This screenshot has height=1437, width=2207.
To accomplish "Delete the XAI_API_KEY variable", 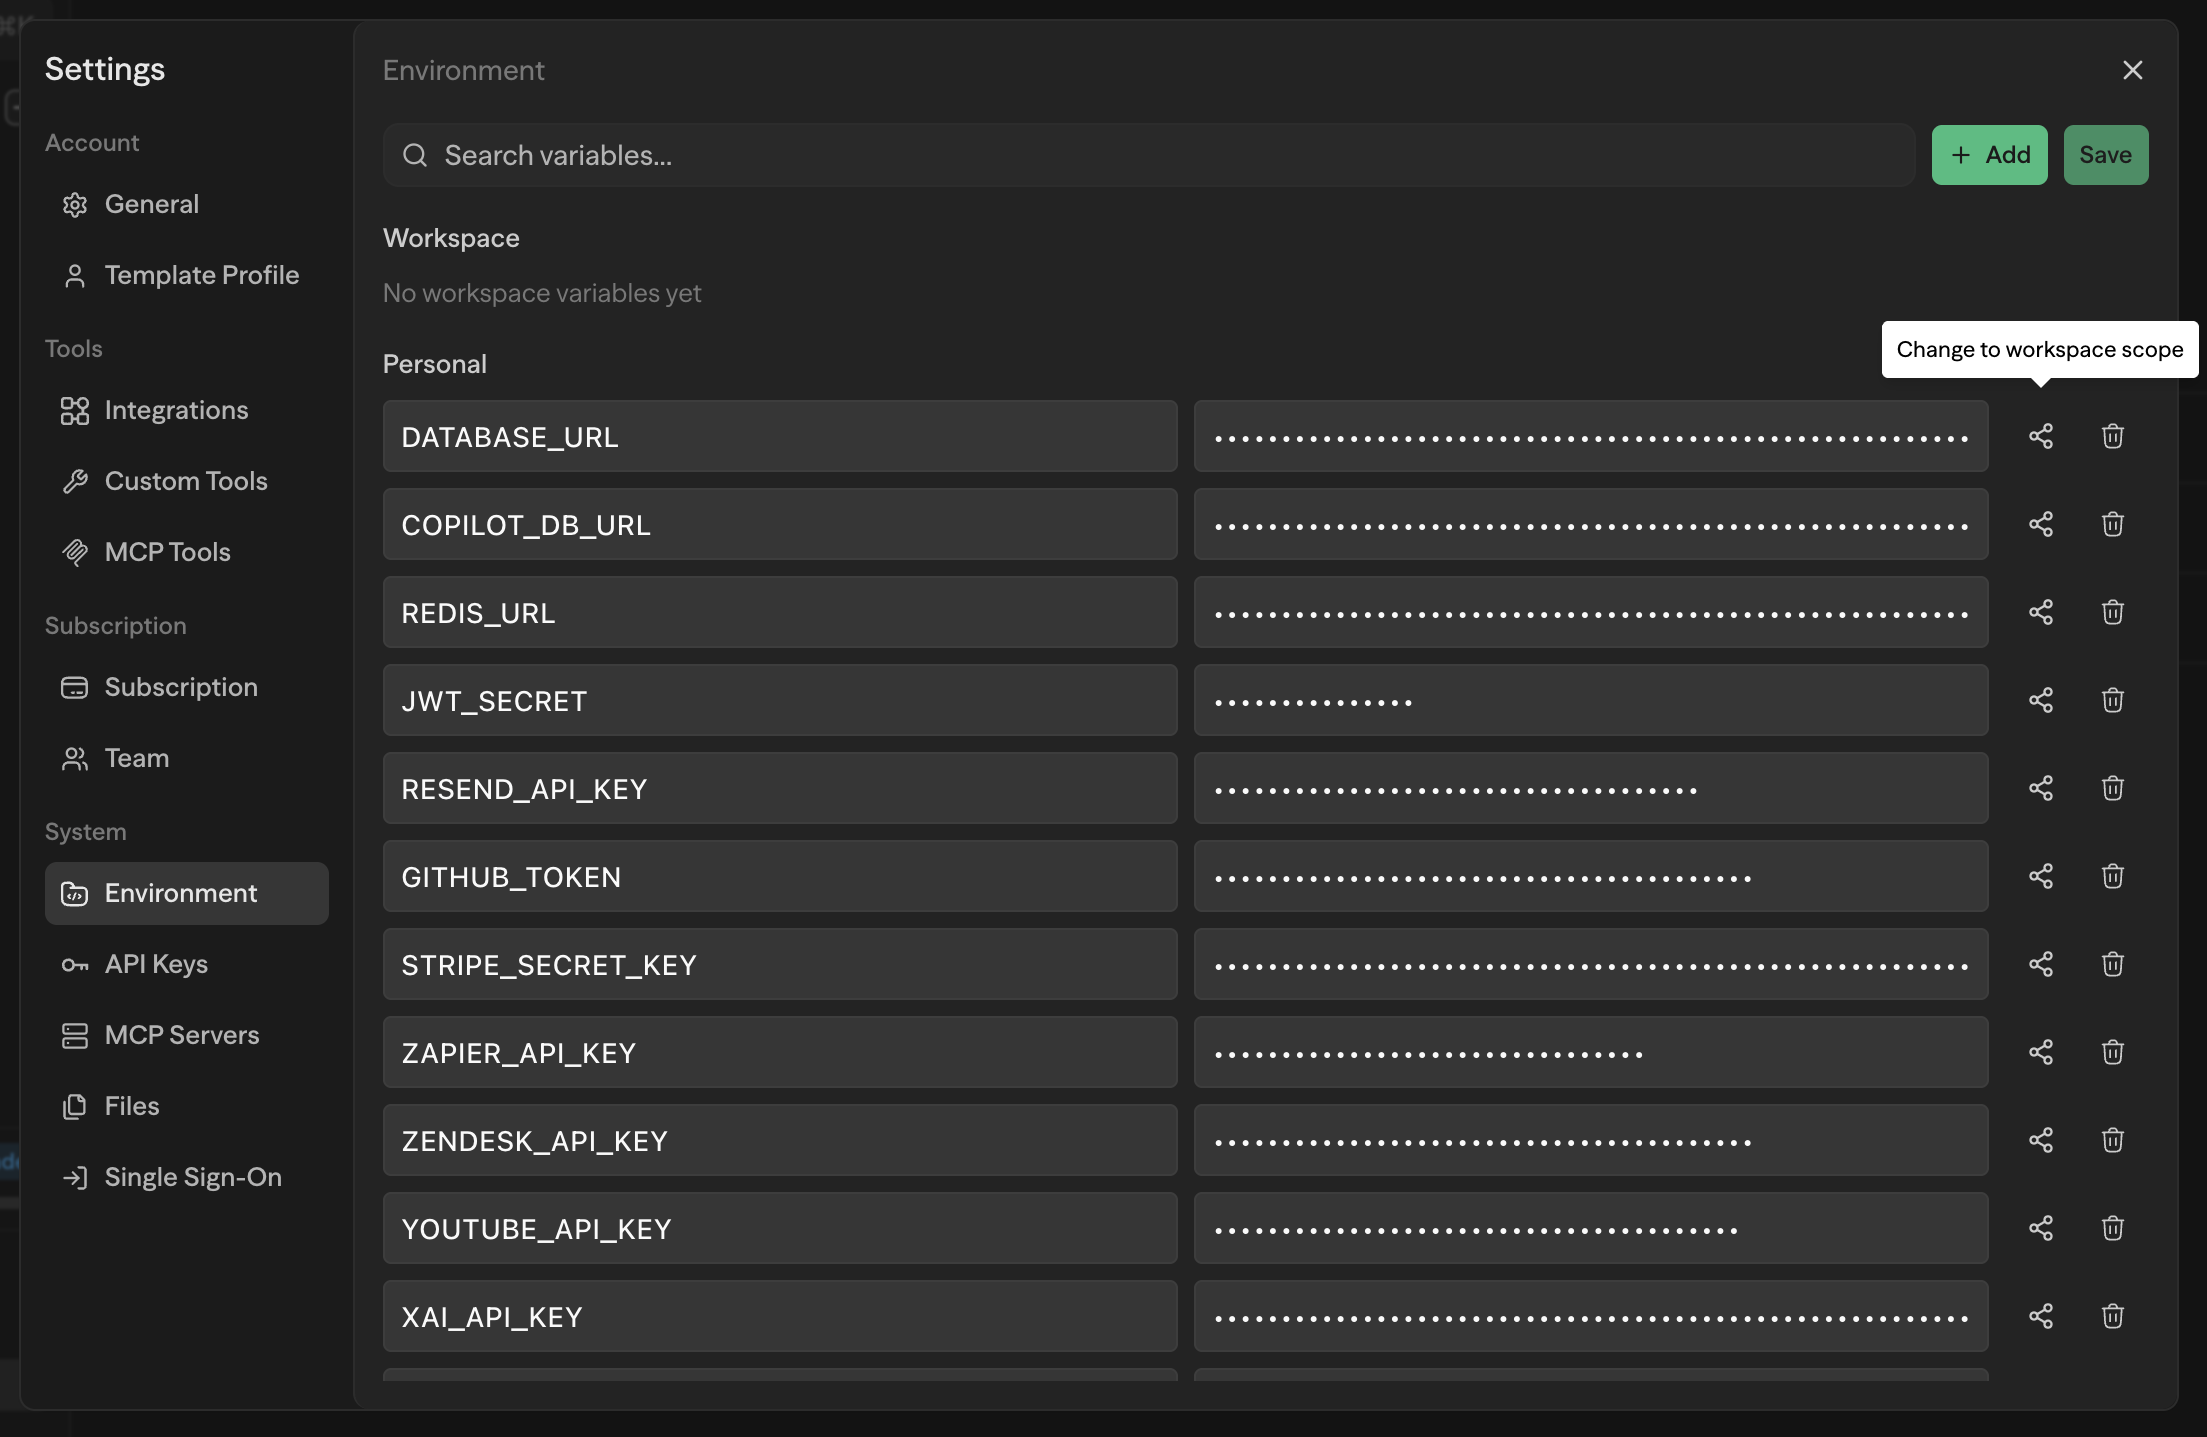I will (x=2112, y=1316).
